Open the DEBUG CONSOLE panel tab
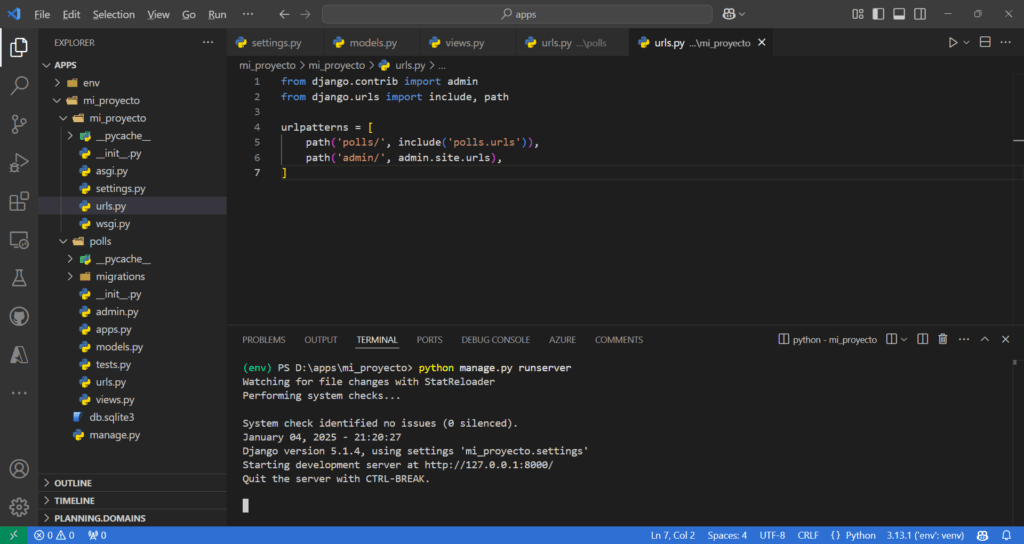The height and width of the screenshot is (544, 1024). click(496, 340)
